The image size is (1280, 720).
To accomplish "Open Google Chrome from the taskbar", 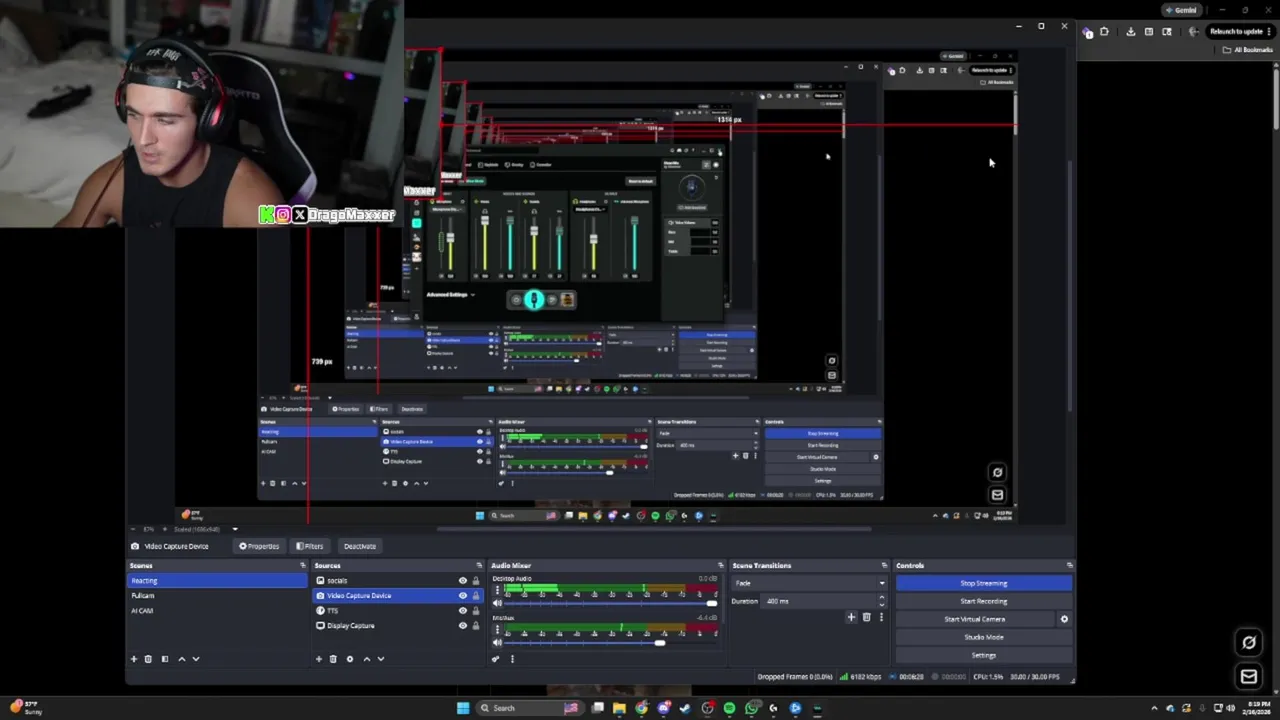I will coord(641,708).
